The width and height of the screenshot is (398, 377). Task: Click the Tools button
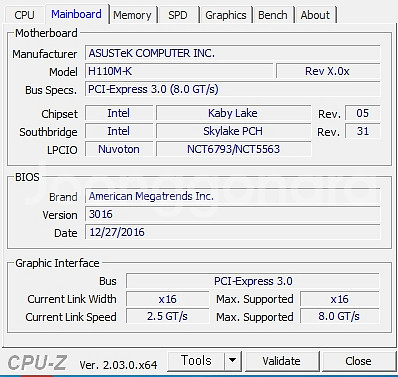196,361
